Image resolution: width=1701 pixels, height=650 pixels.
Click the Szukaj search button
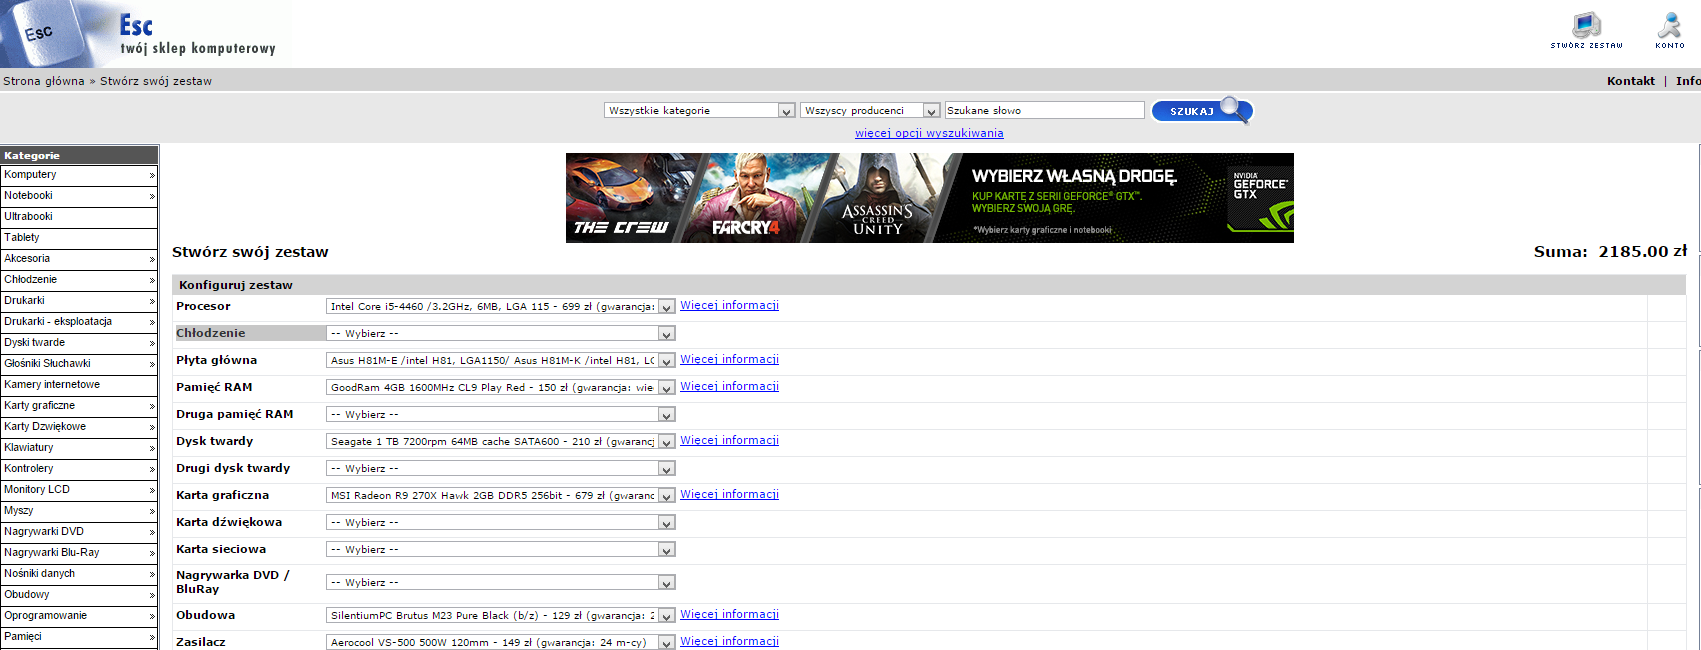(x=1202, y=111)
